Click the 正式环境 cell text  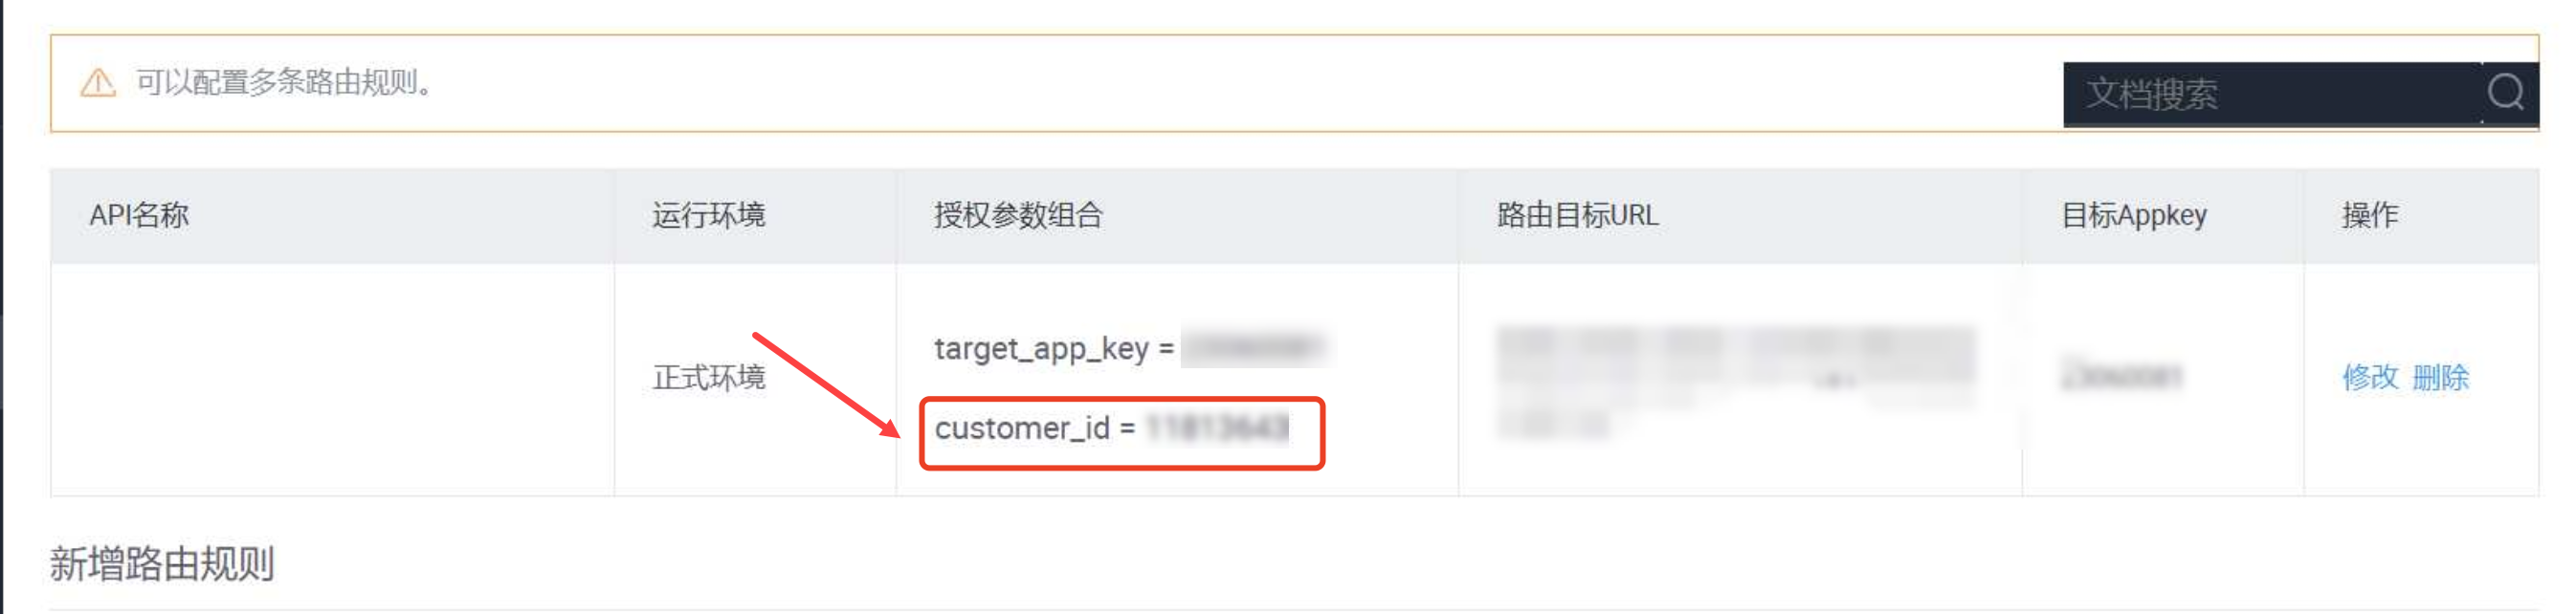pyautogui.click(x=708, y=377)
